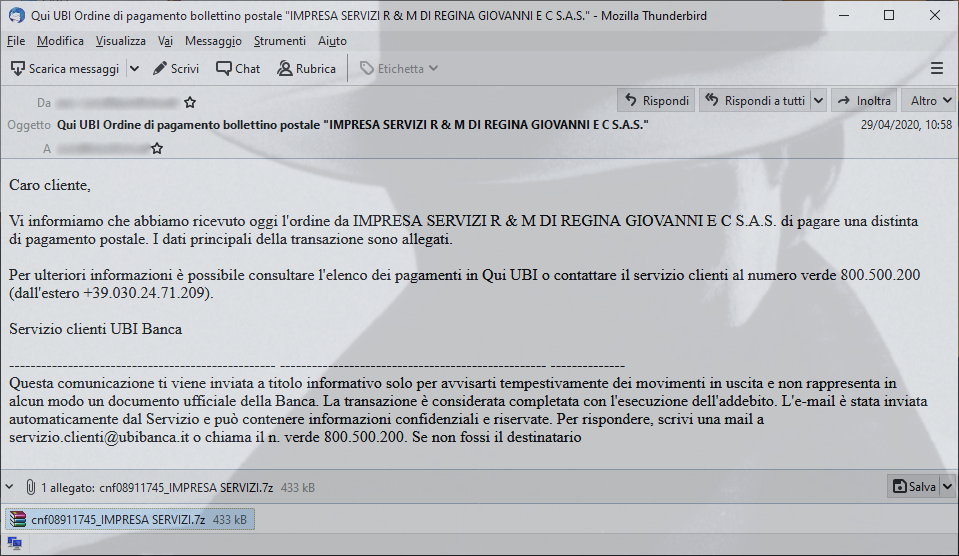Select attachment cnf08911745_IMPRESA SERVIZI.7z
The image size is (959, 556).
click(x=130, y=519)
